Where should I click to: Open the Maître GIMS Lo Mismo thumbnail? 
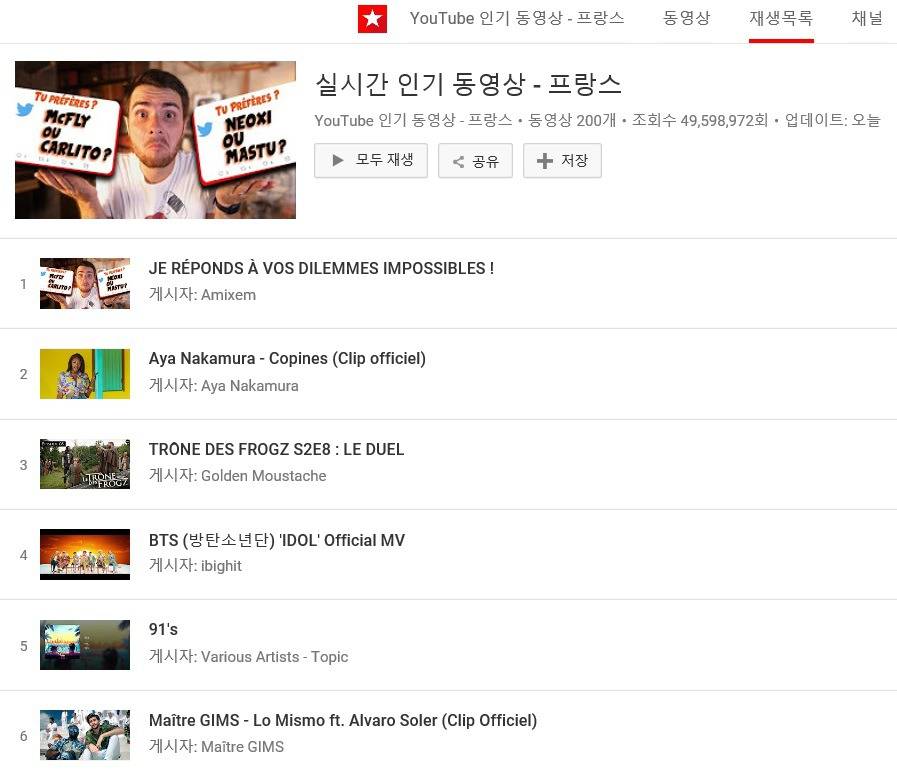[85, 735]
